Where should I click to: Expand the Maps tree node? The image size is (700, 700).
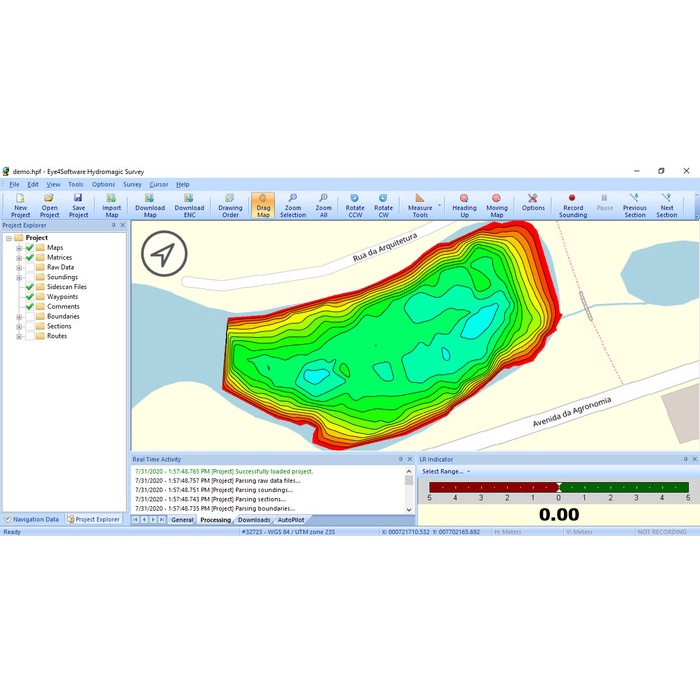point(19,248)
